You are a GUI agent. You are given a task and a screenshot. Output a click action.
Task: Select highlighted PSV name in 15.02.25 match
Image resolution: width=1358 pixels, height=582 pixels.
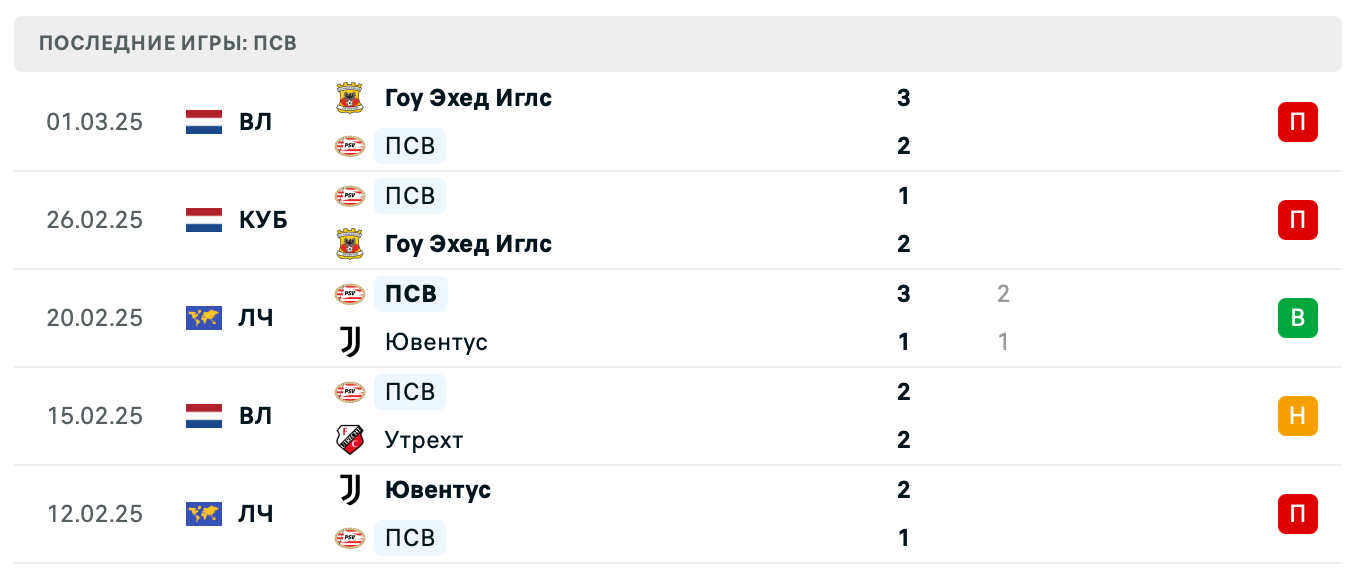click(x=410, y=392)
